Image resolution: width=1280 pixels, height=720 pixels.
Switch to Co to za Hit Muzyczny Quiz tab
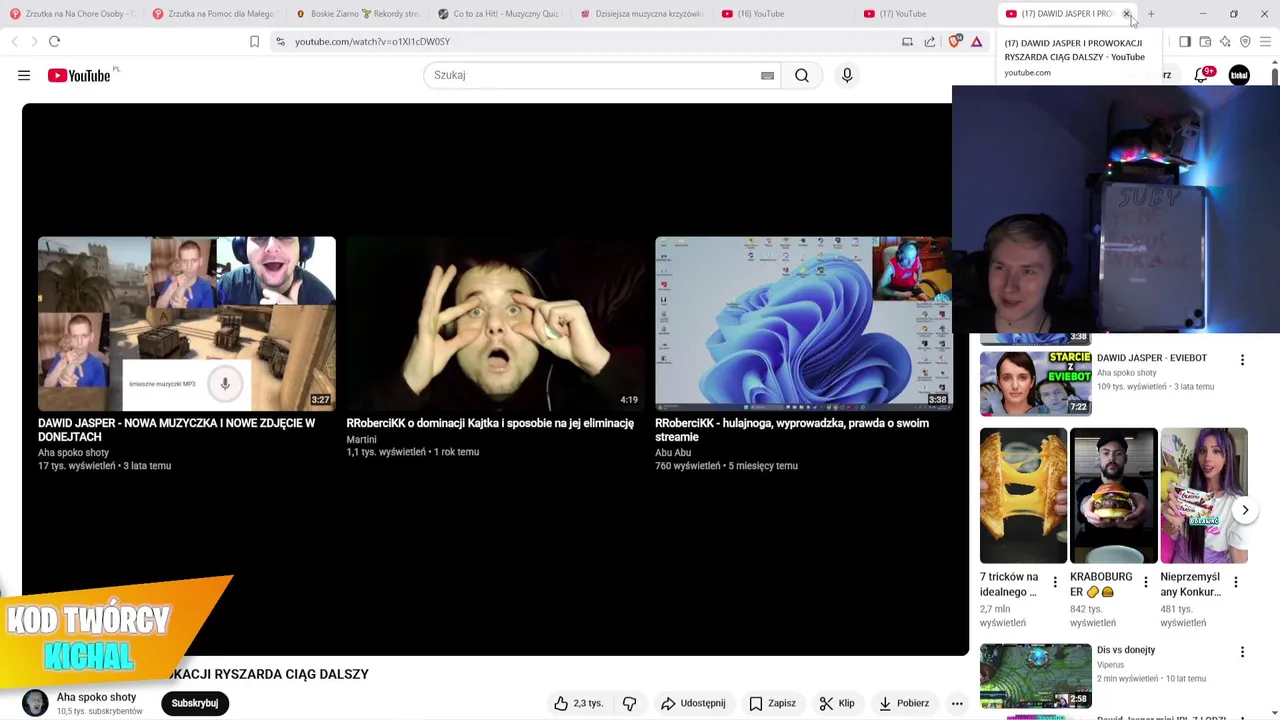(500, 14)
